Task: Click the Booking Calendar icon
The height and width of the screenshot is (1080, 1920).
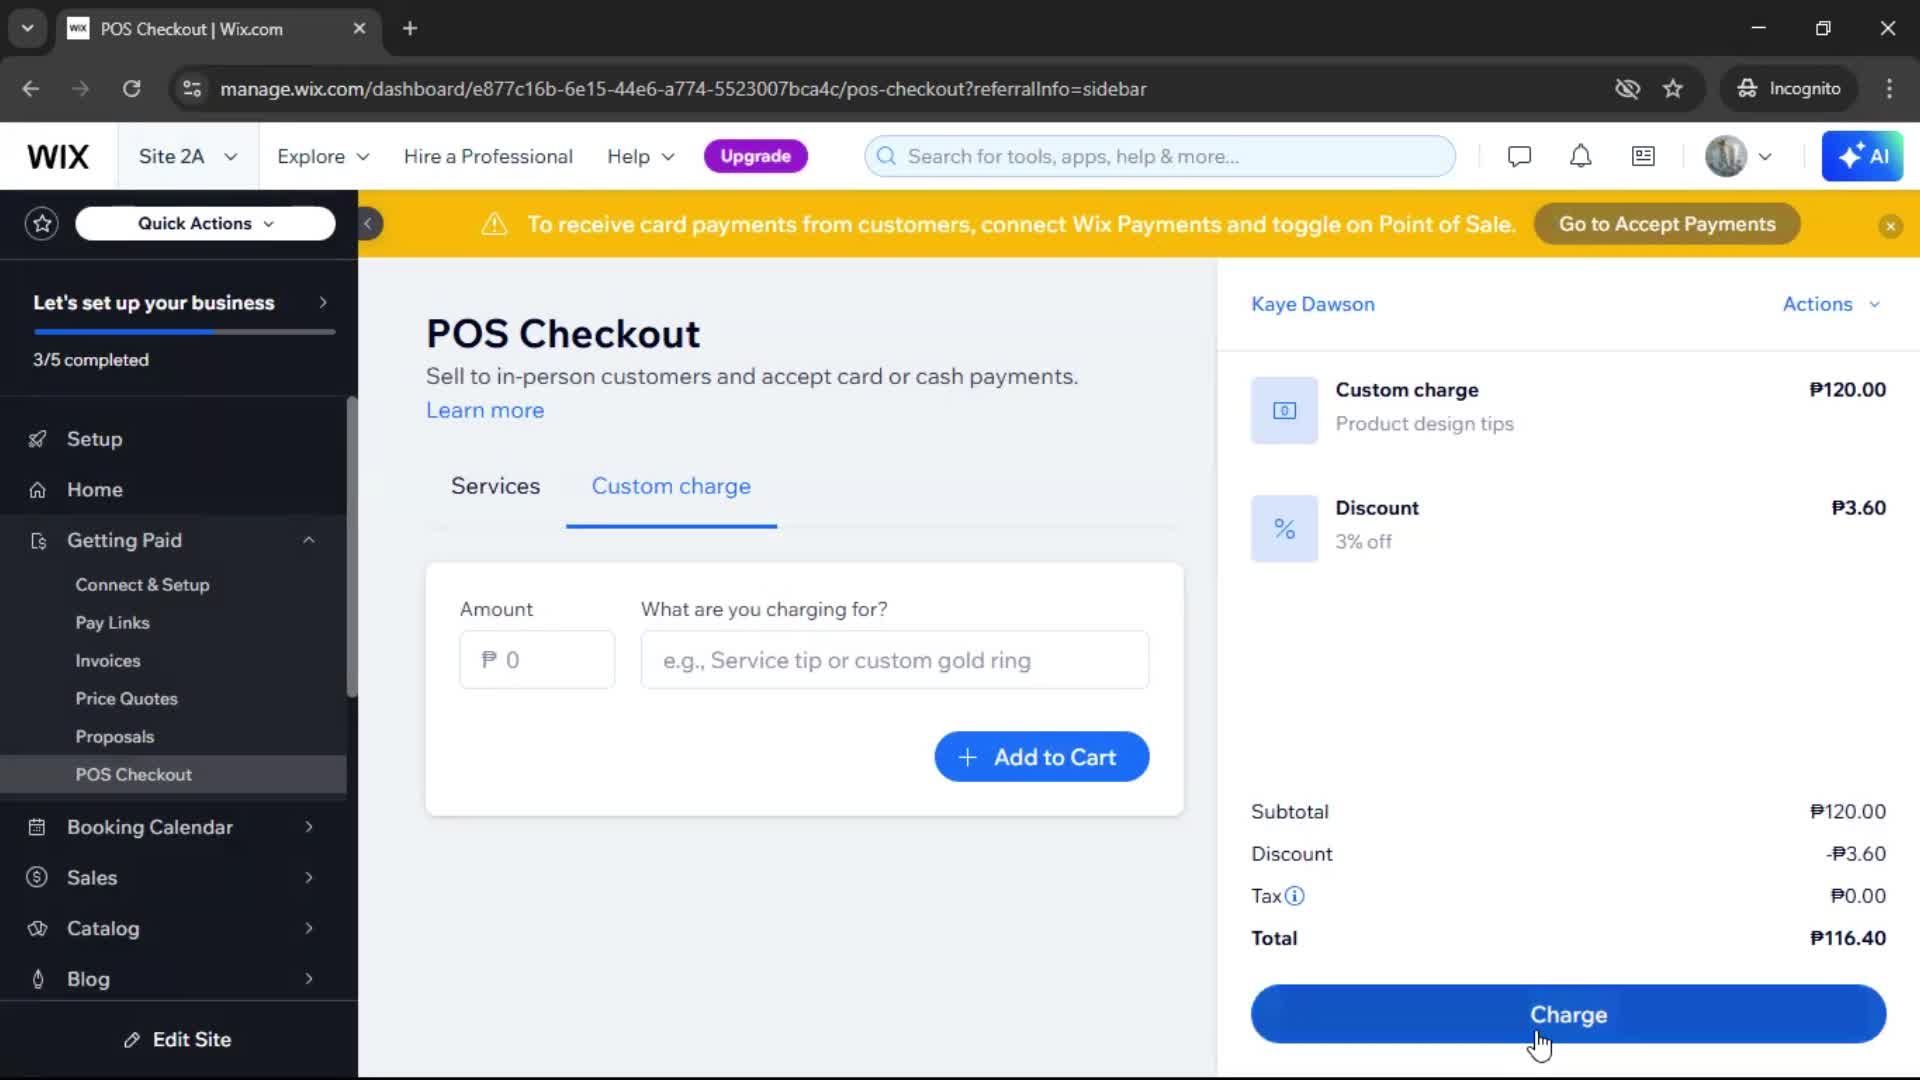Action: coord(38,827)
